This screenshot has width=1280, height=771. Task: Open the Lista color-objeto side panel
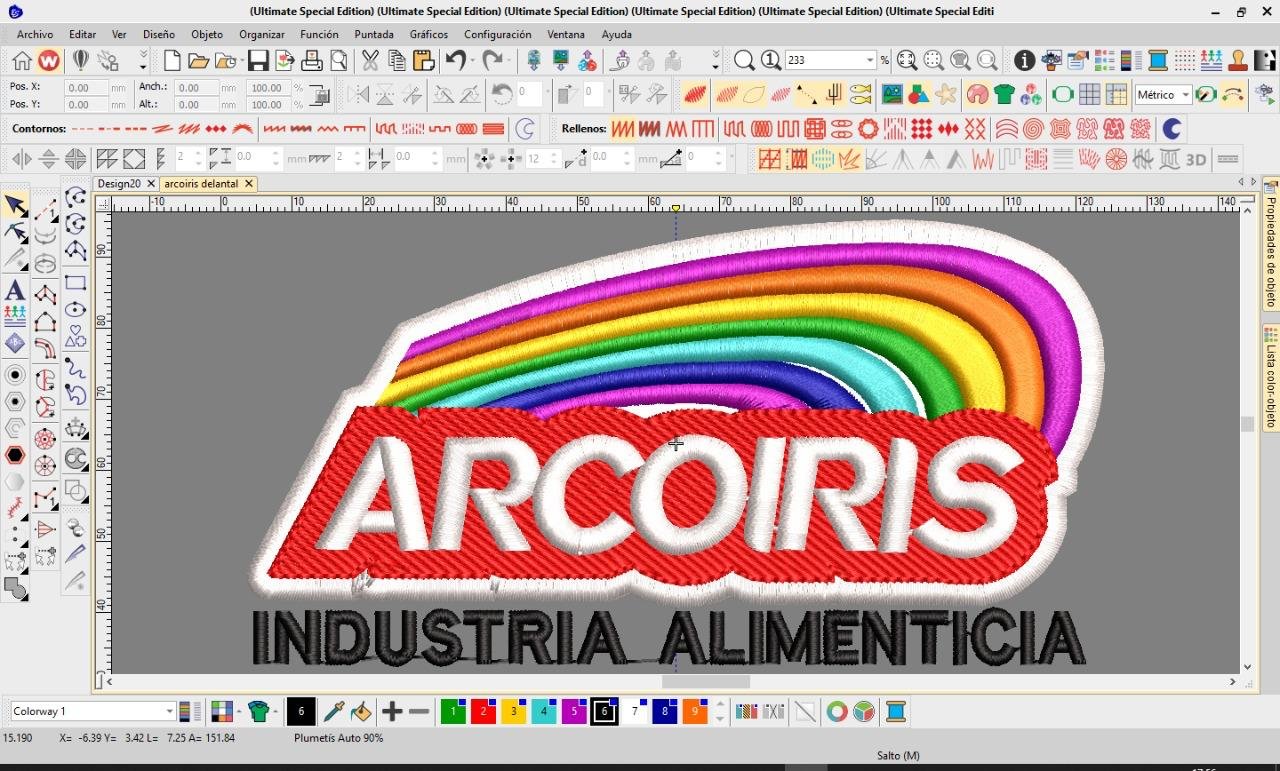(x=1271, y=377)
